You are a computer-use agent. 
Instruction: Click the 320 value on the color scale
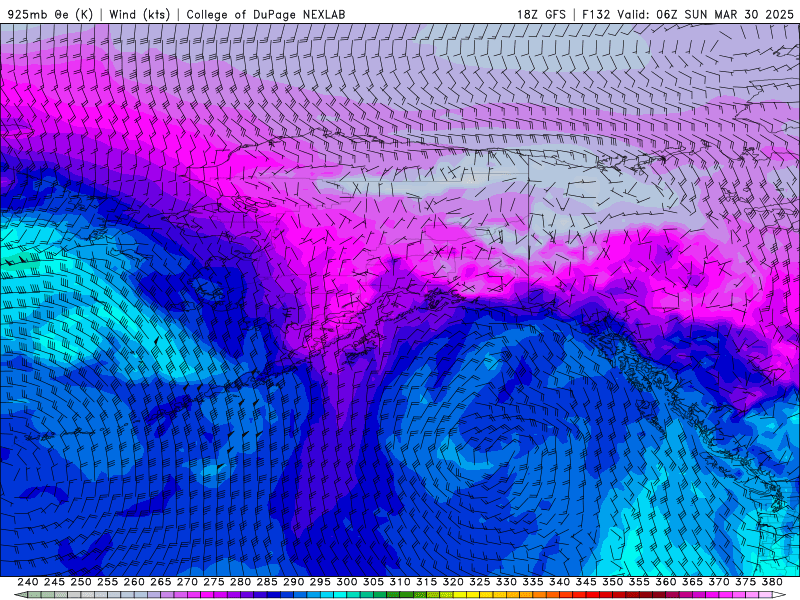coord(453,582)
